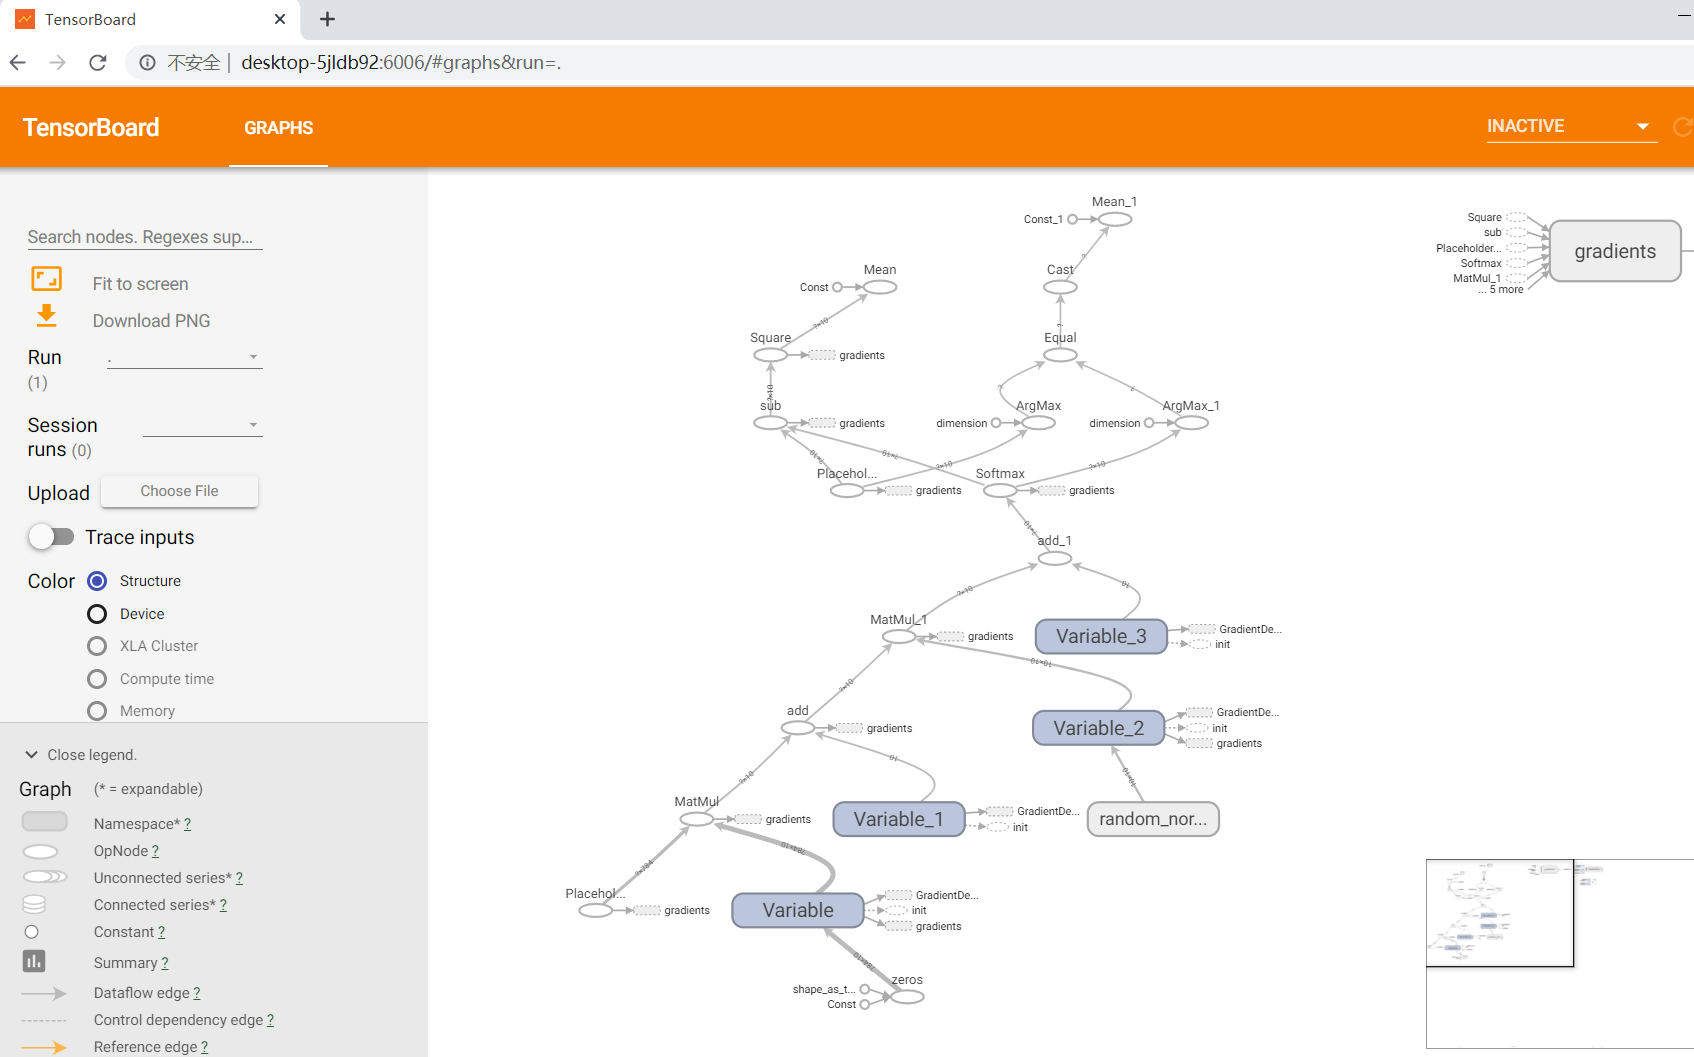Click the Softmax op node
The width and height of the screenshot is (1694, 1057).
click(999, 491)
